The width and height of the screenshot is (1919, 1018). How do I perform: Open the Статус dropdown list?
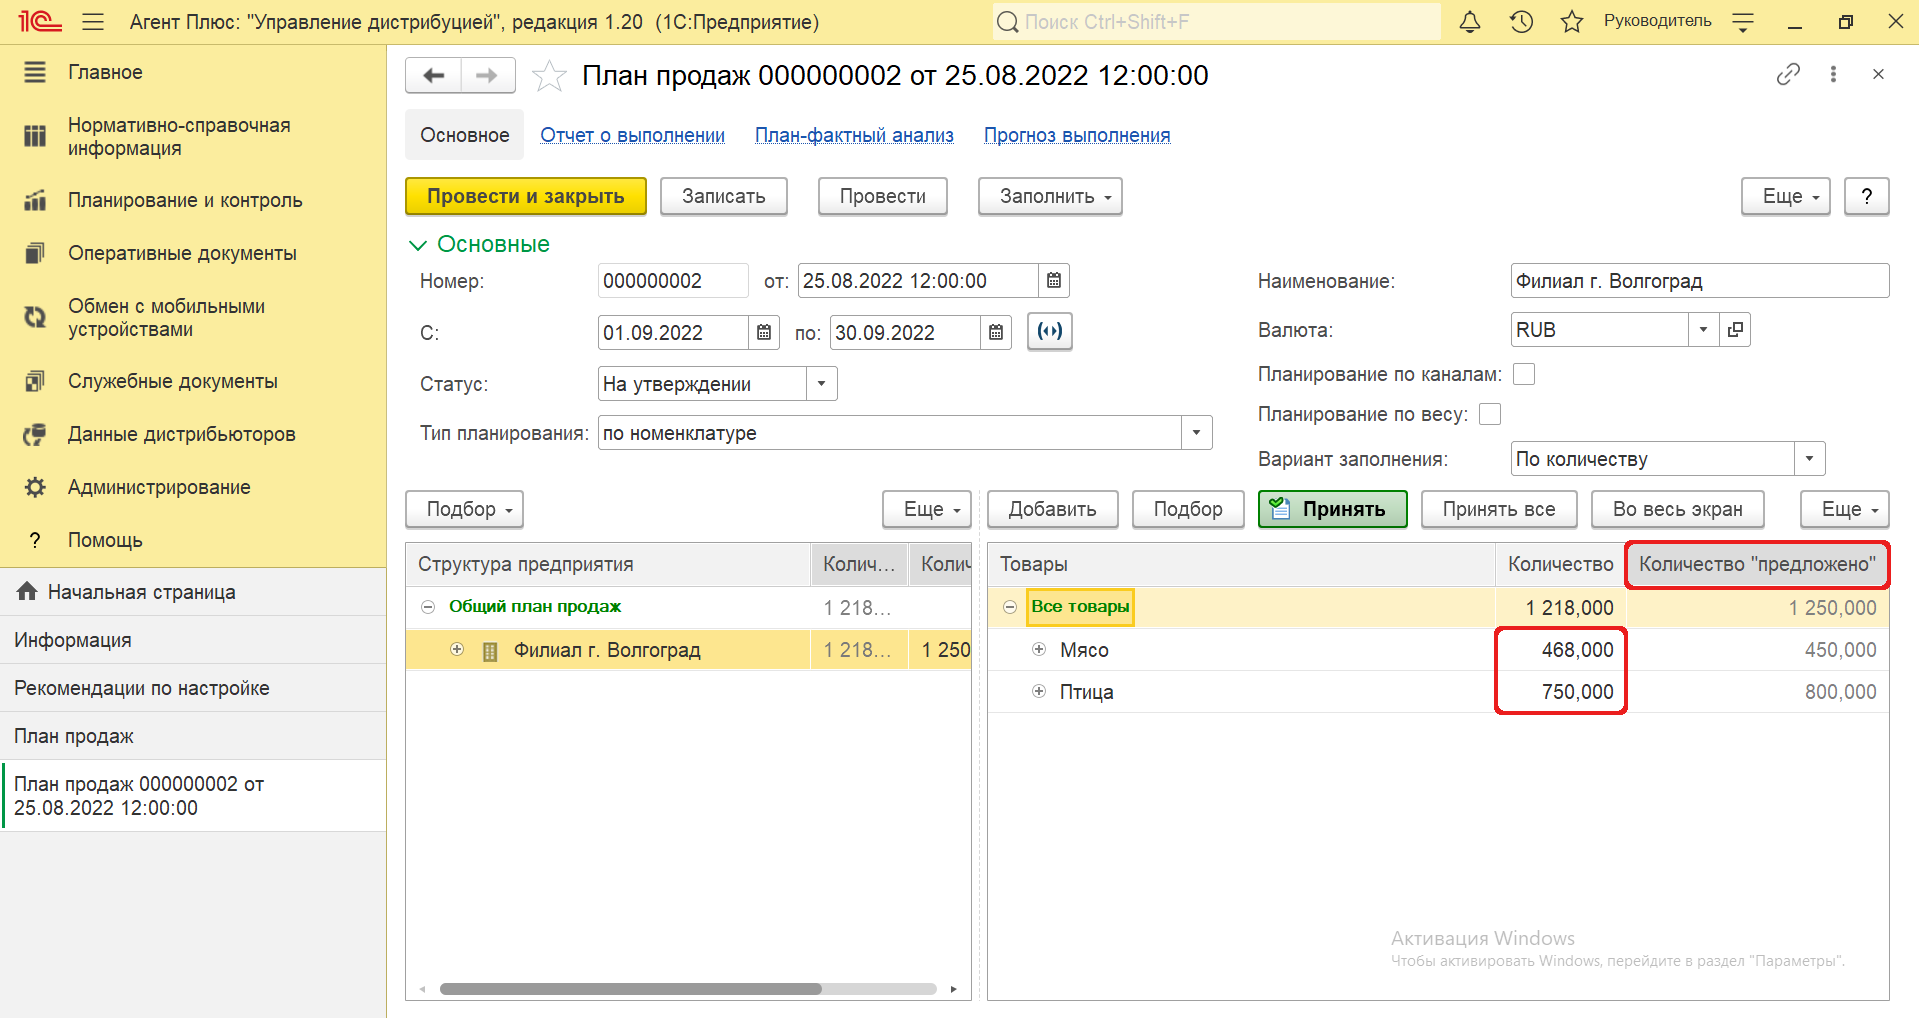[x=822, y=384]
